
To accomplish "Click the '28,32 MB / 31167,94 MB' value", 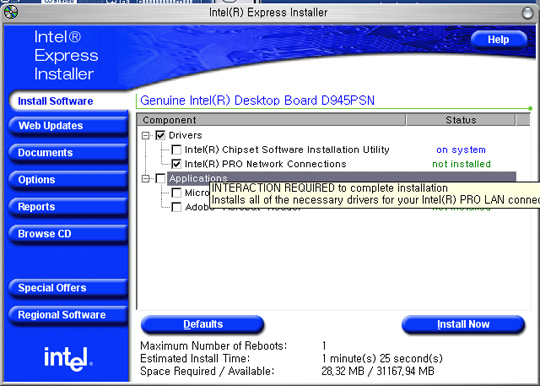I will (x=378, y=371).
